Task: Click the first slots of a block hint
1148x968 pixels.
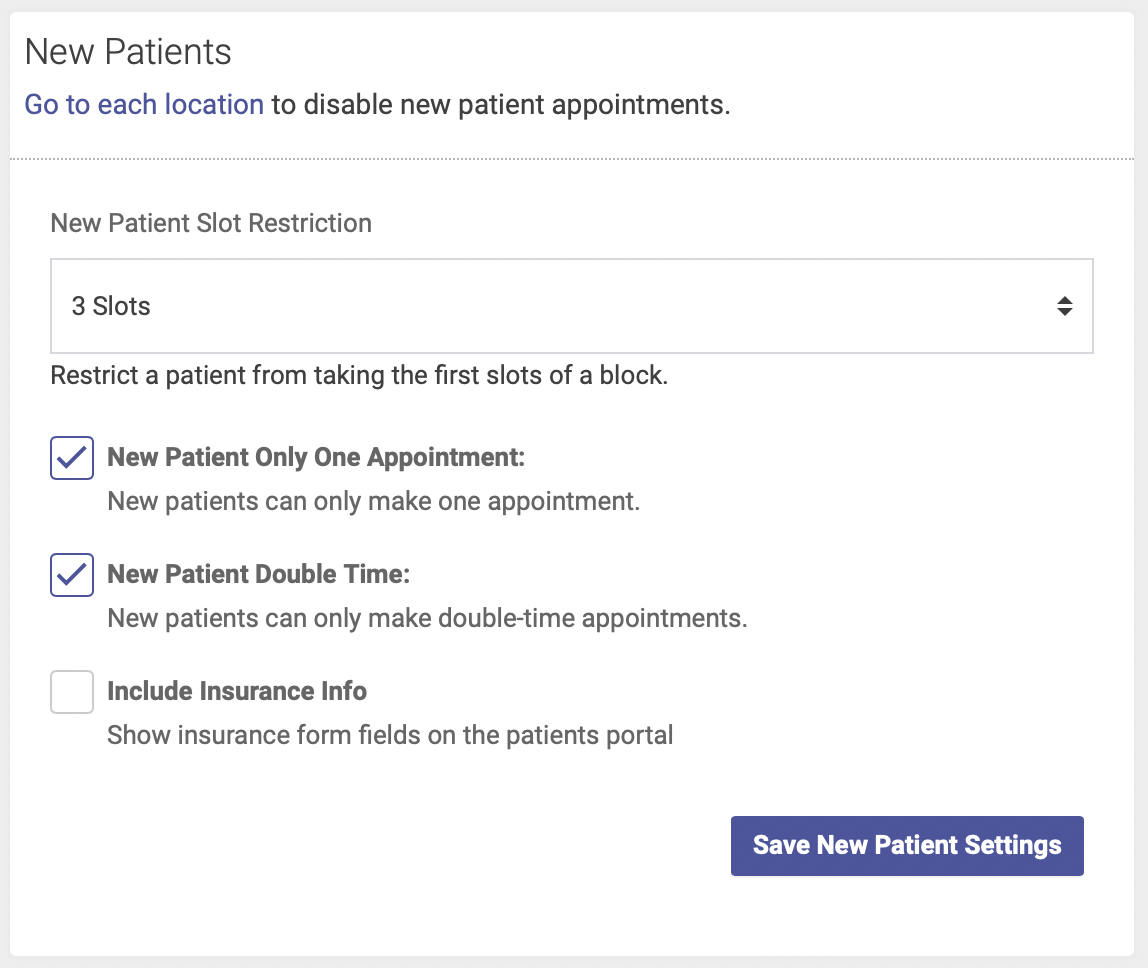Action: coord(359,376)
